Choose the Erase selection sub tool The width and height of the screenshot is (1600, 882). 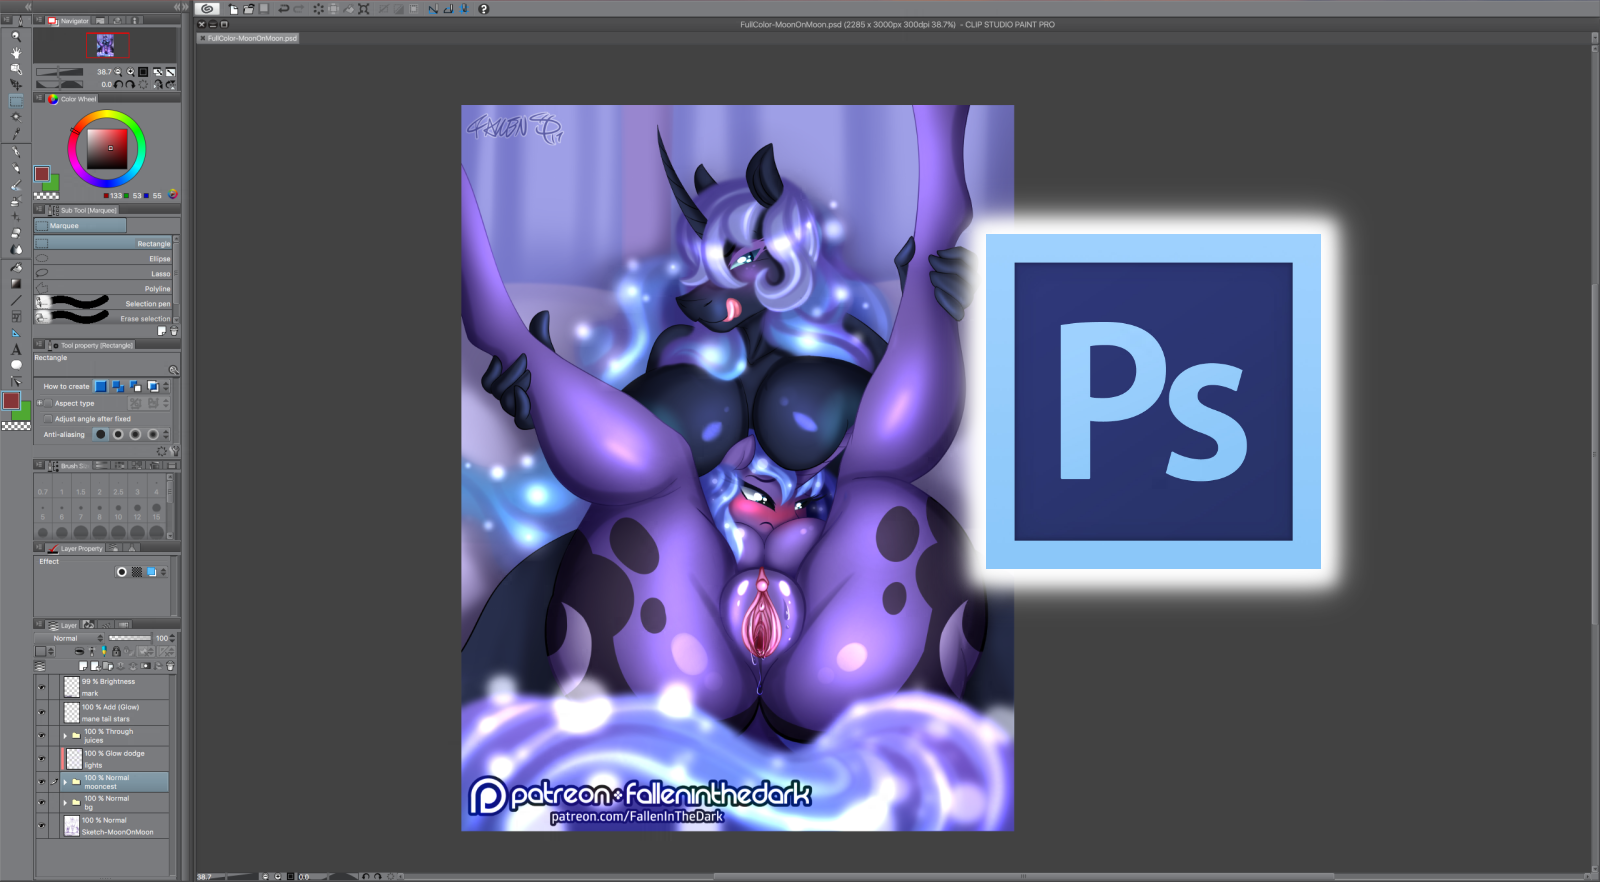pos(104,319)
